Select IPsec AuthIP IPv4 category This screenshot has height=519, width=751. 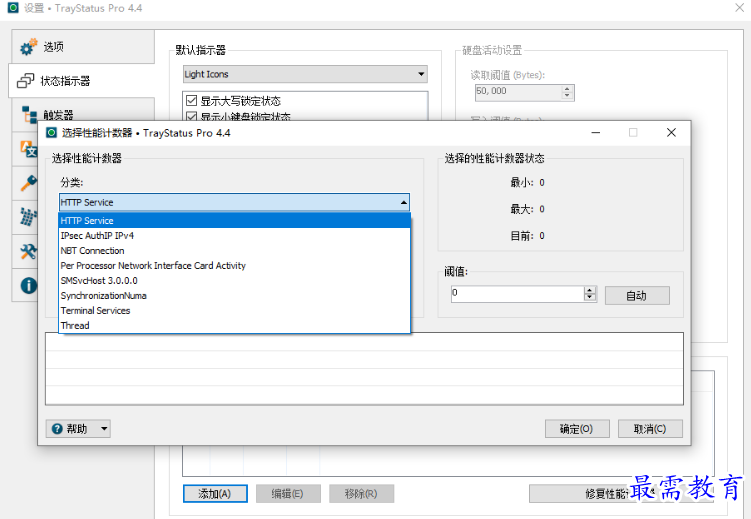click(235, 236)
